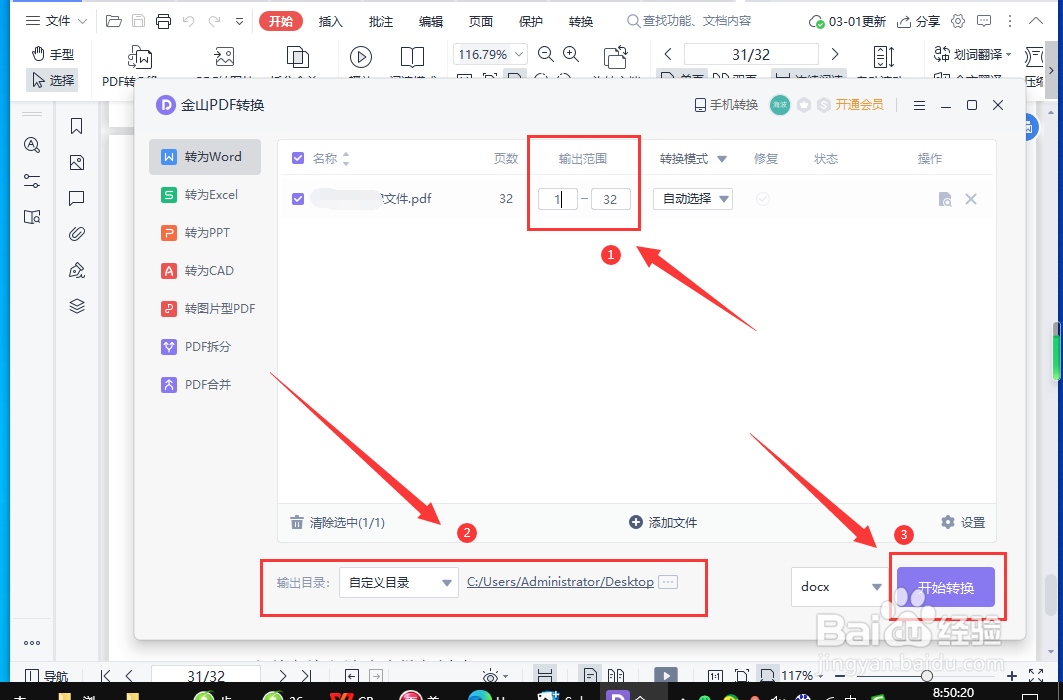Open the 页面 tab
Image resolution: width=1063 pixels, height=700 pixels.
(481, 22)
